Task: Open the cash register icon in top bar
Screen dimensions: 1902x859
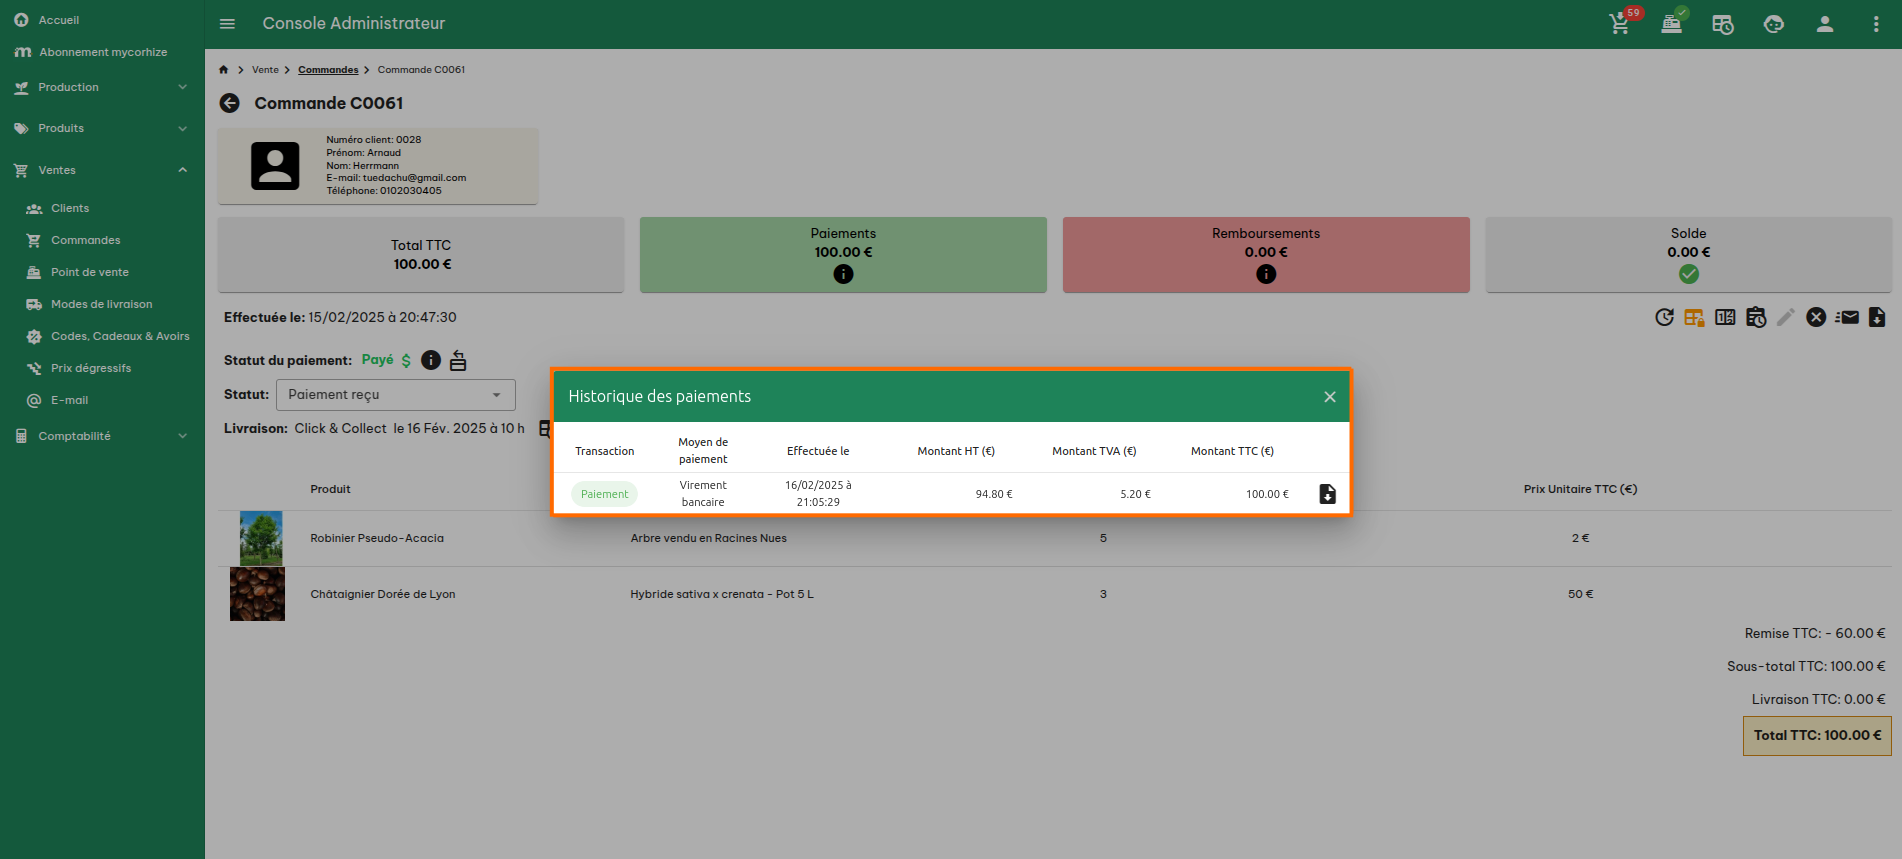Action: [1672, 23]
